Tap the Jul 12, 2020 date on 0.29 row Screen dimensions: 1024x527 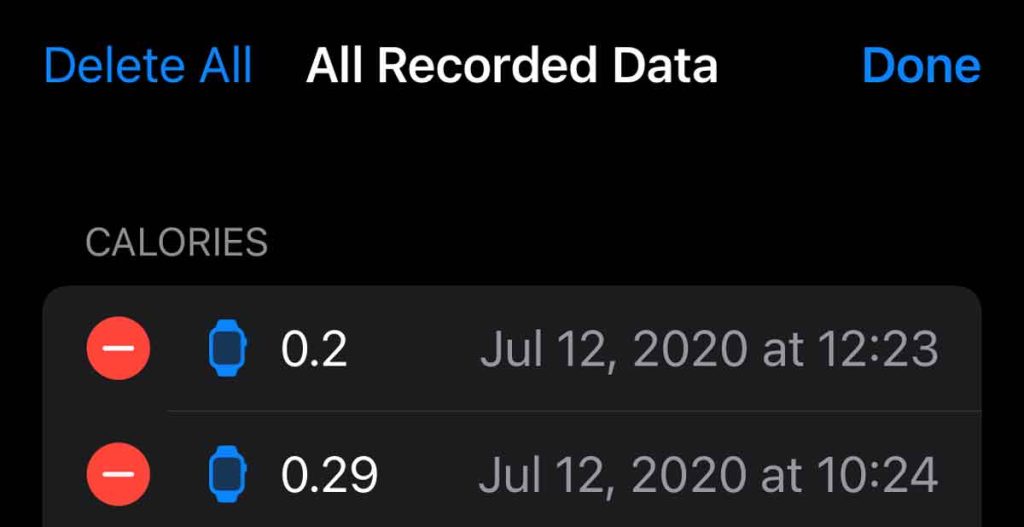point(613,474)
